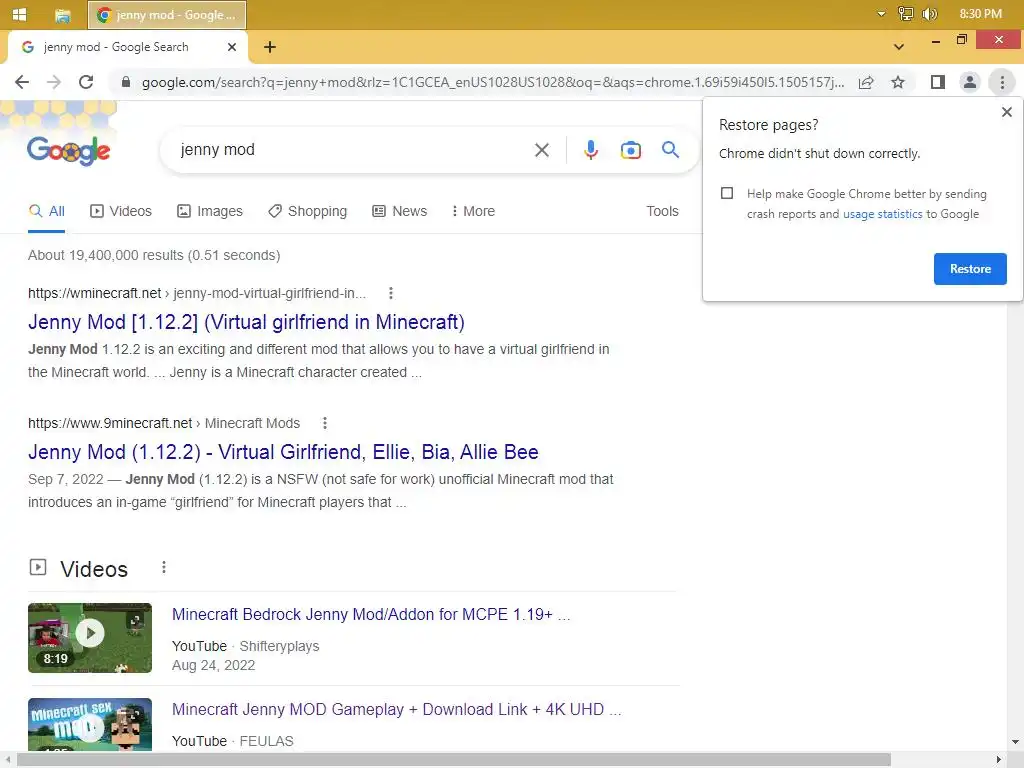Click the Google logo

pyautogui.click(x=69, y=150)
